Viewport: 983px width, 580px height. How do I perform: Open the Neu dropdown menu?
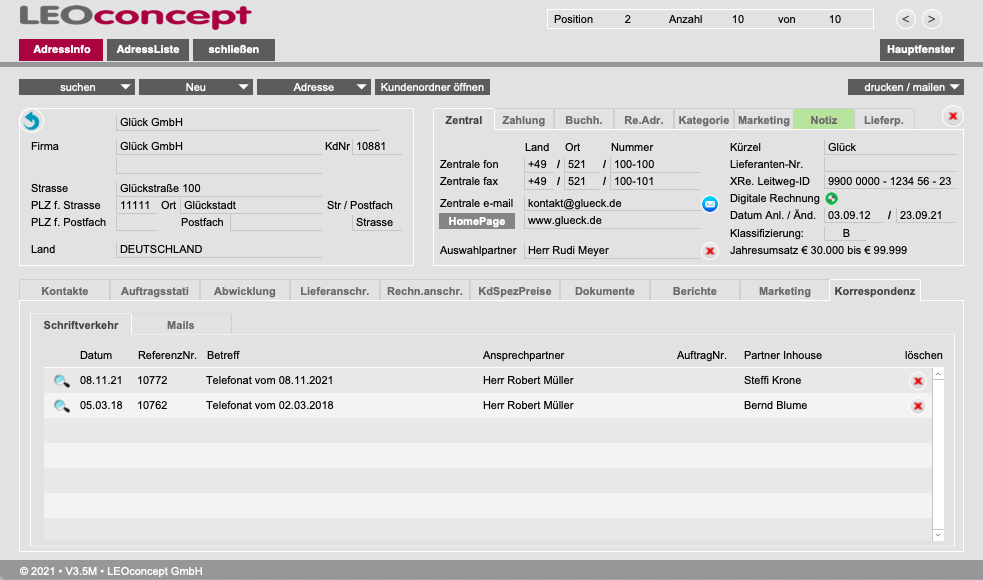point(196,87)
